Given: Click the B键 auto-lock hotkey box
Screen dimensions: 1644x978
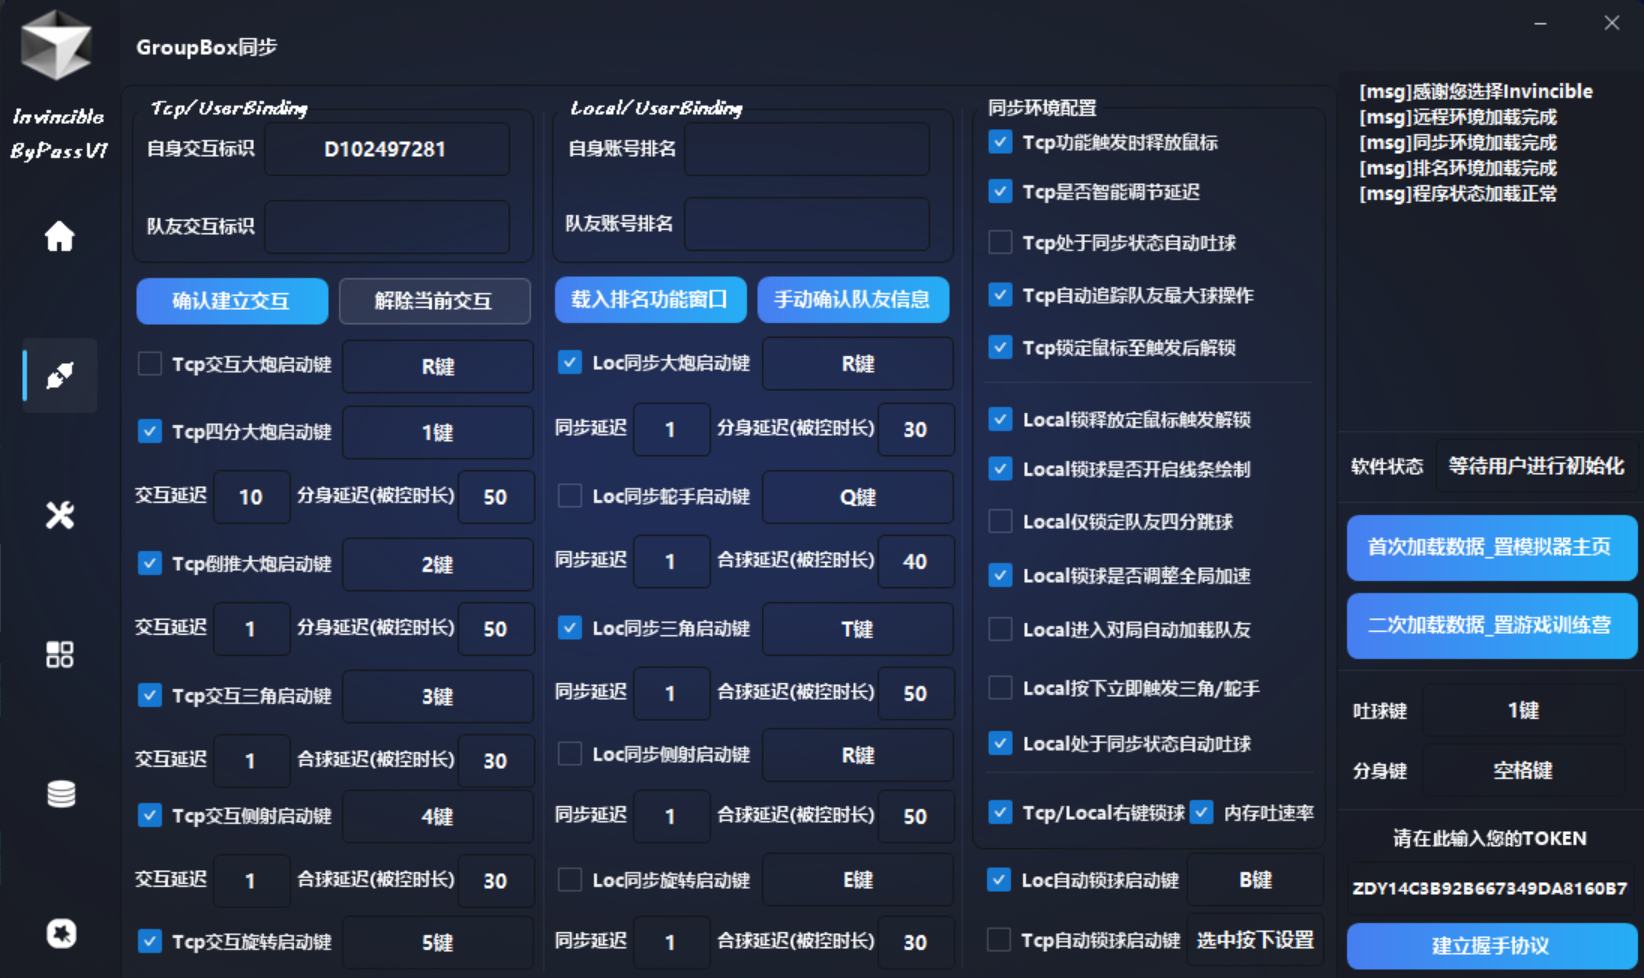Looking at the screenshot, I should pos(1256,880).
